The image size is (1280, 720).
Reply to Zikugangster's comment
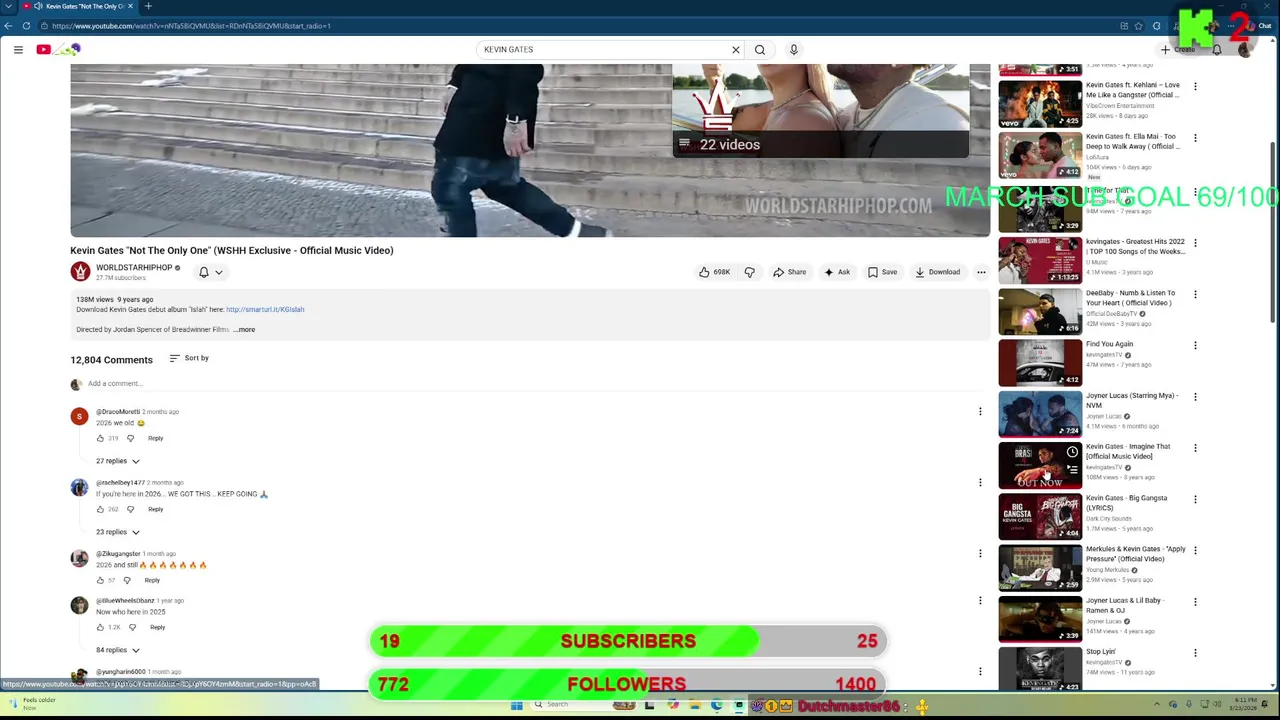click(x=152, y=580)
